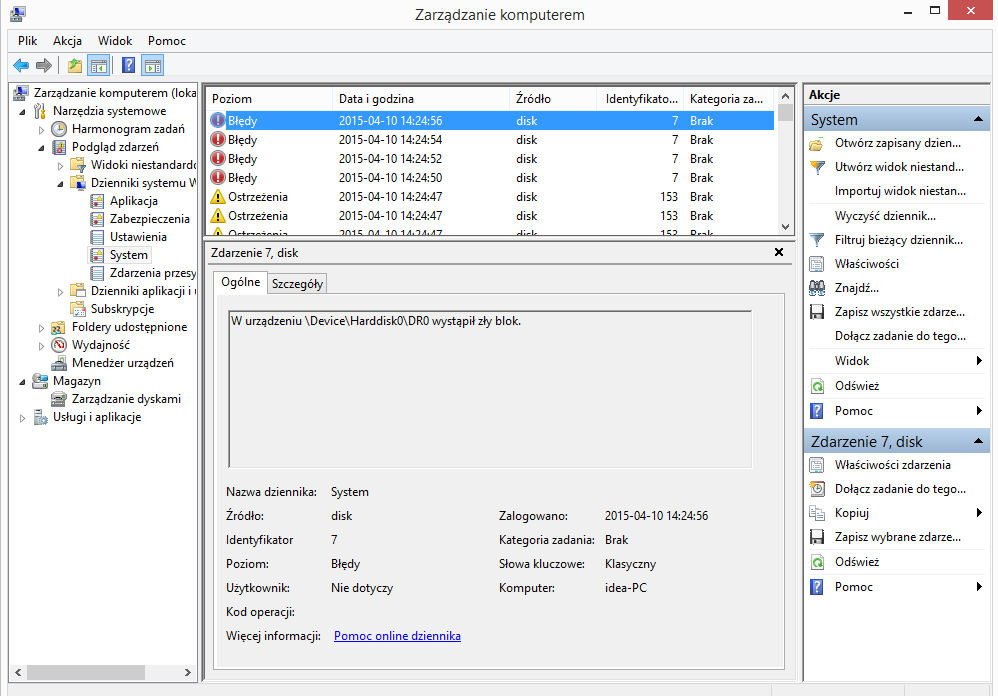Select the Ostrzeżenia event row 153 first
The width and height of the screenshot is (998, 696).
(x=490, y=197)
